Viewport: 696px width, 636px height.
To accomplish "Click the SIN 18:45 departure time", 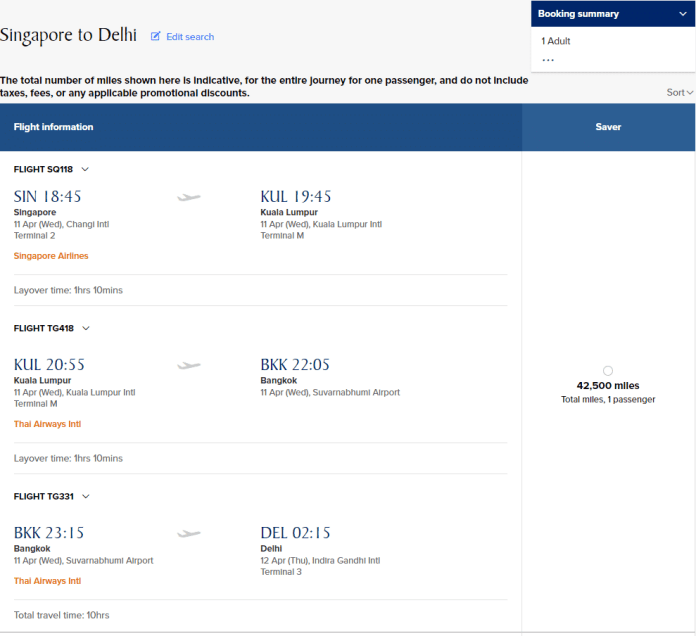I will pos(47,196).
